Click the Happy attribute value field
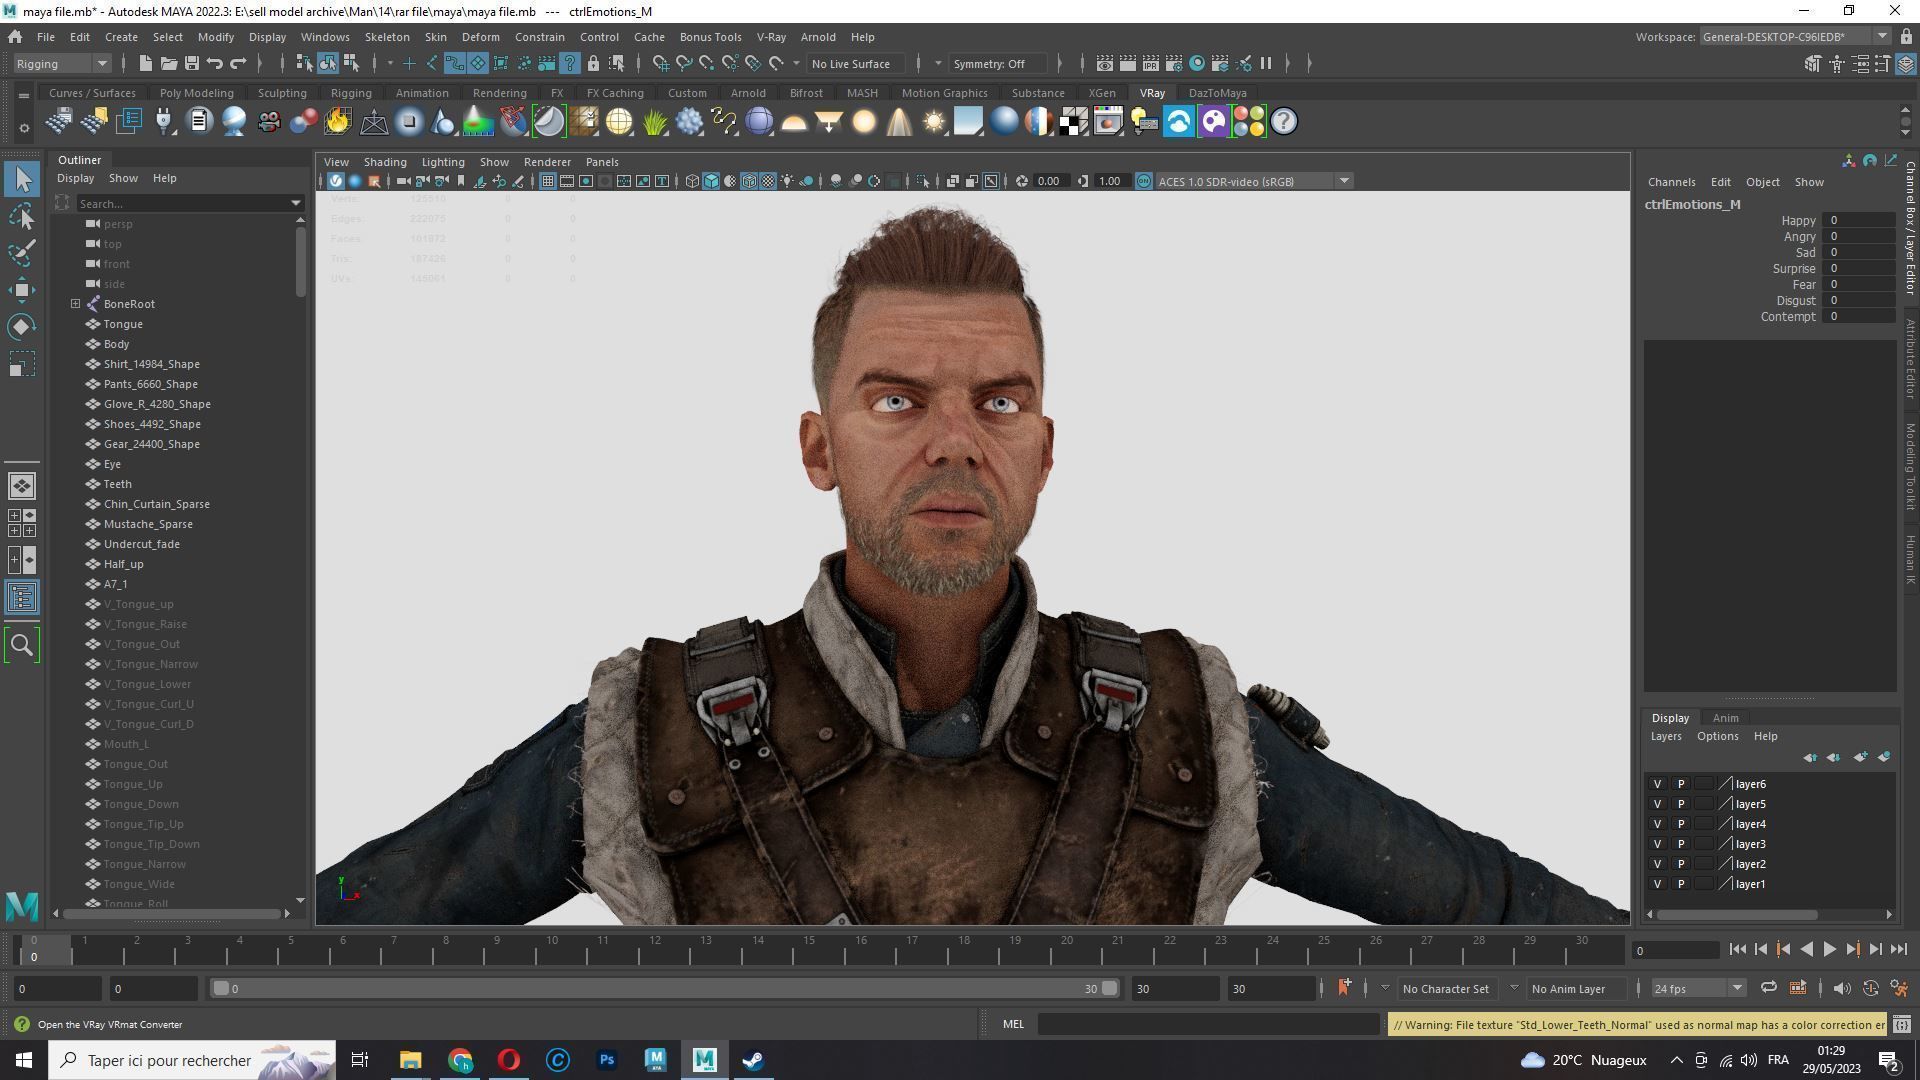This screenshot has width=1920, height=1080. tap(1857, 221)
